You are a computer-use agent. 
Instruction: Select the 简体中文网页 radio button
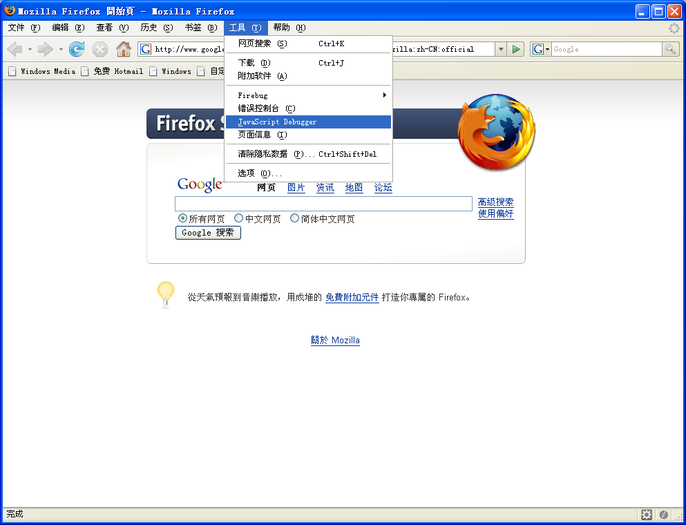pos(294,218)
